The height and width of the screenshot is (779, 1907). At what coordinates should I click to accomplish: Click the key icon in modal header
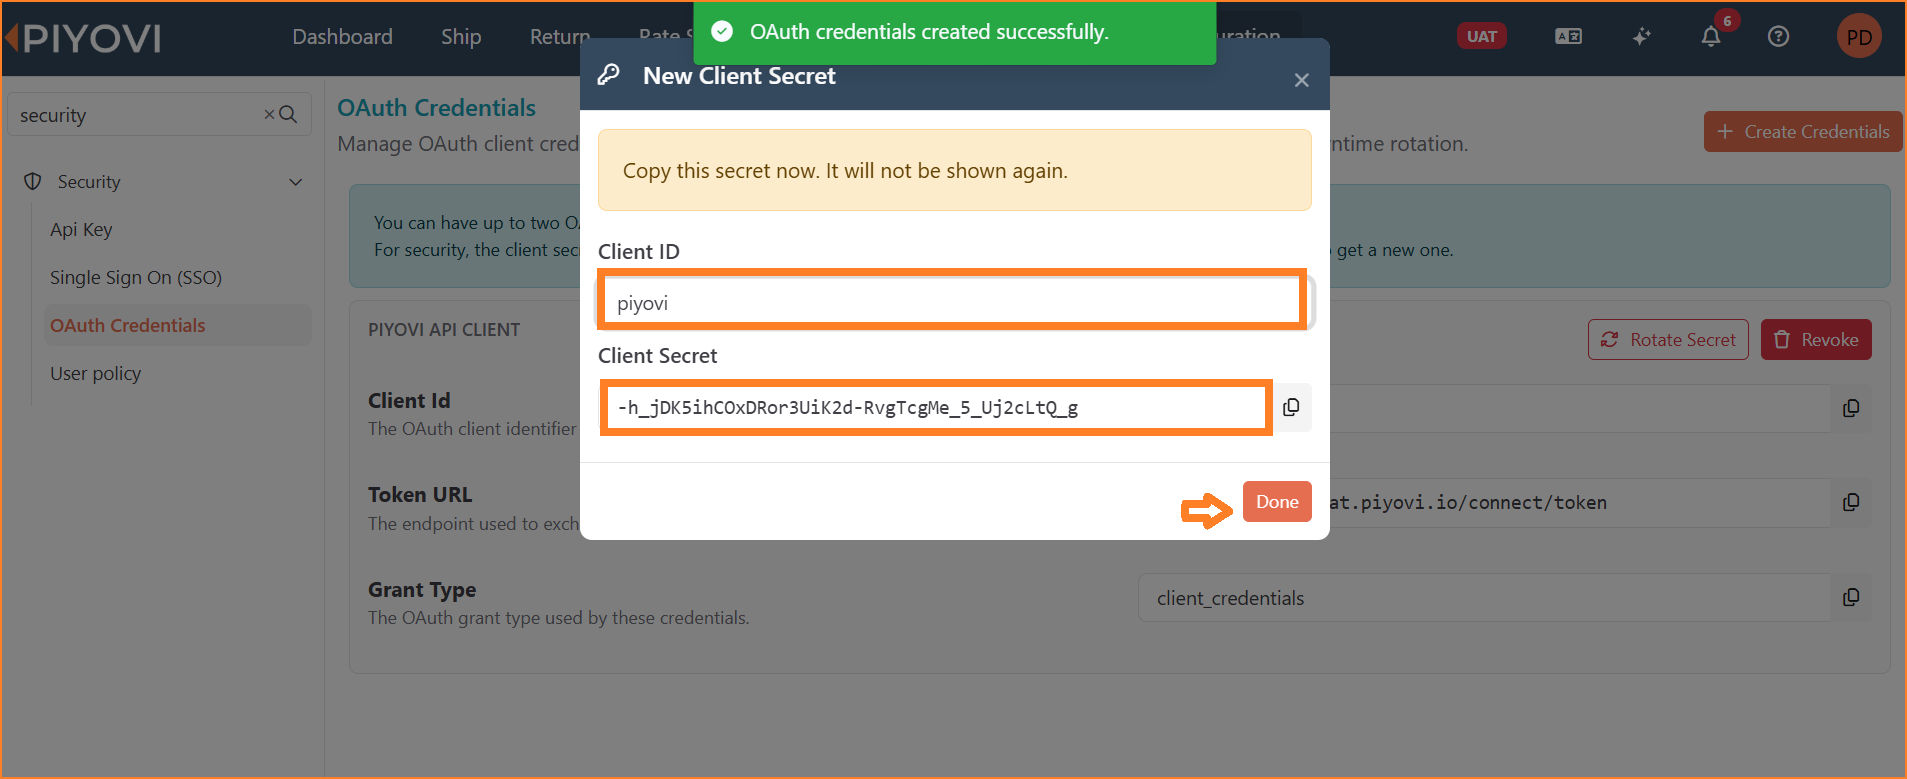tap(609, 75)
